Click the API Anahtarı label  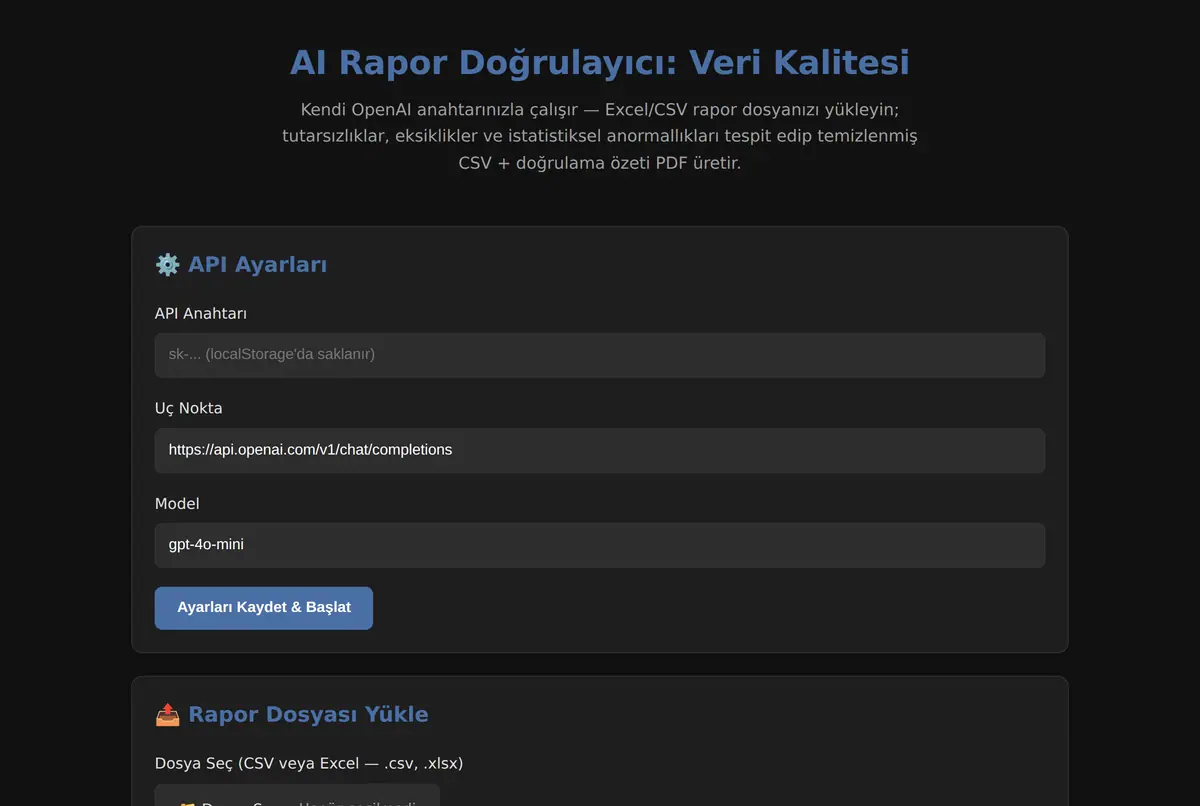pos(201,314)
